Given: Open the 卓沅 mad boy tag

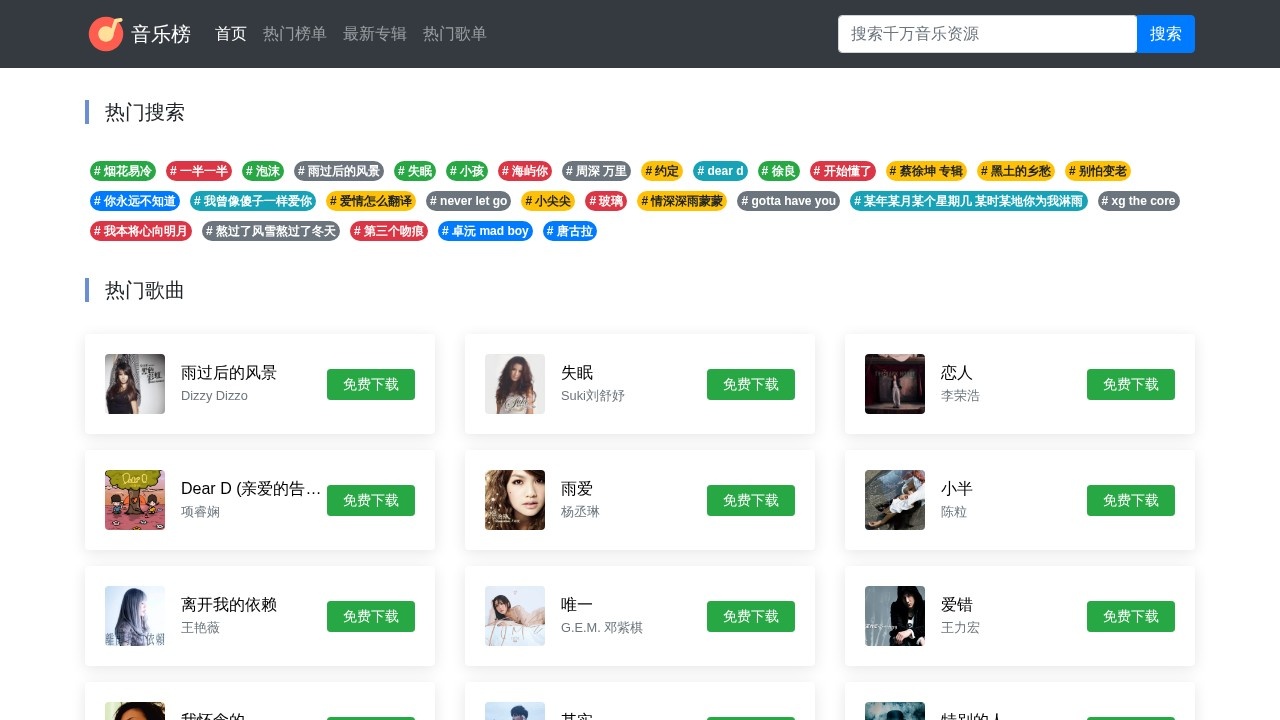Looking at the screenshot, I should tap(485, 231).
